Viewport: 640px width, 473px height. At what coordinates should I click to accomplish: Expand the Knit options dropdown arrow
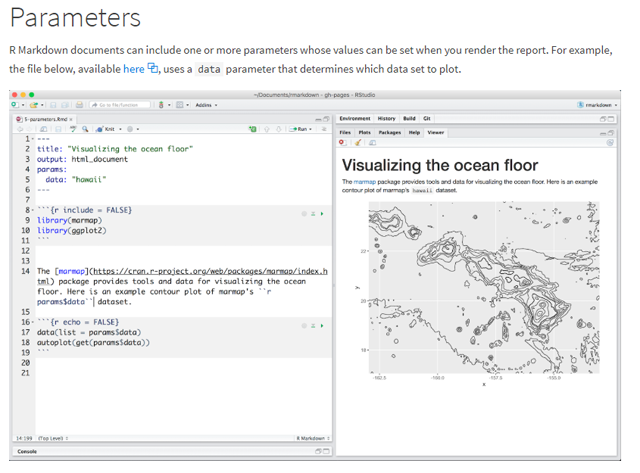point(120,129)
